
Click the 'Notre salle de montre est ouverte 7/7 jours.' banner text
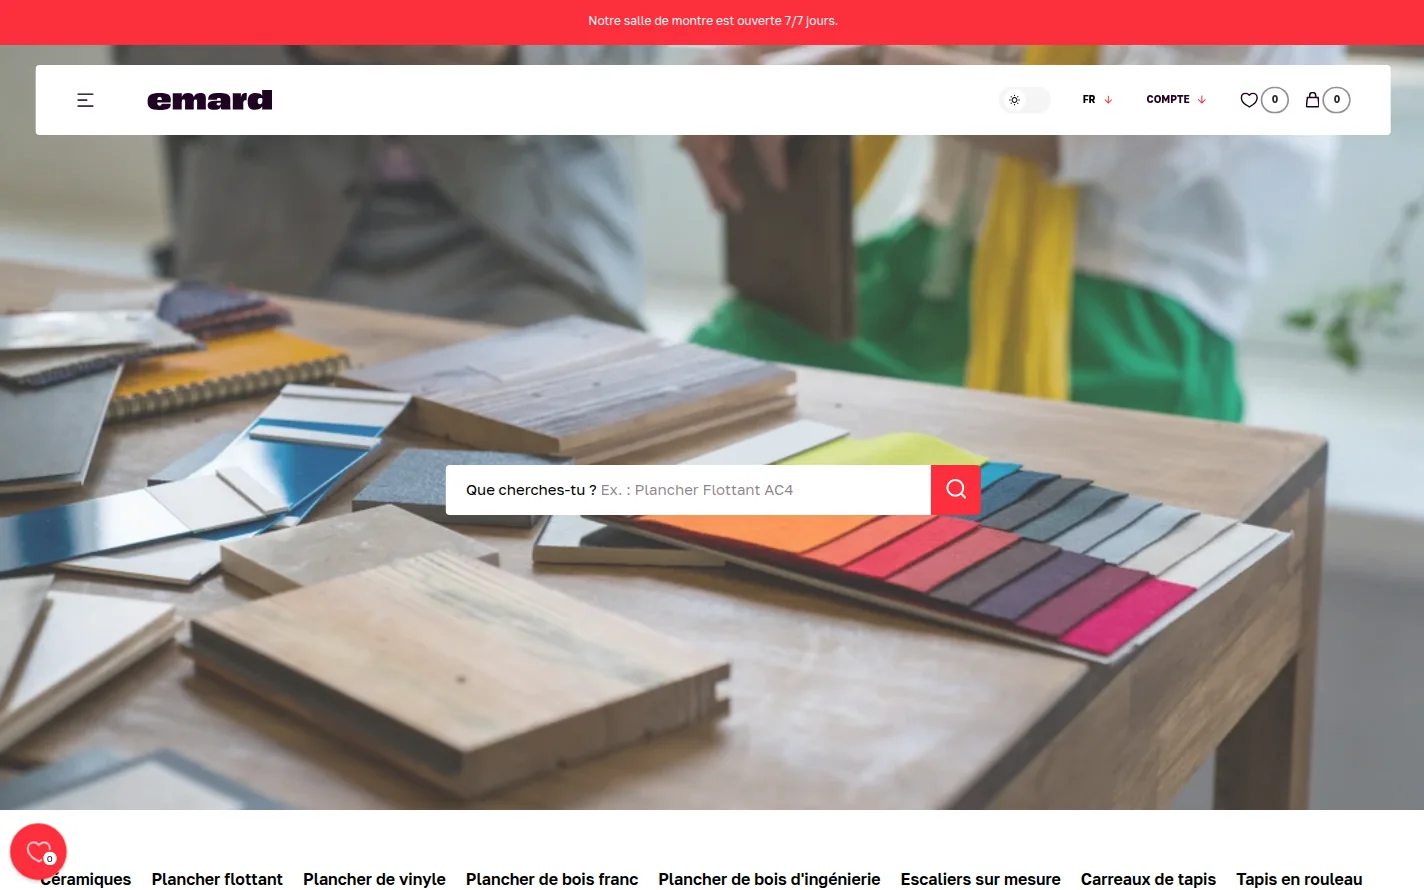pyautogui.click(x=713, y=21)
